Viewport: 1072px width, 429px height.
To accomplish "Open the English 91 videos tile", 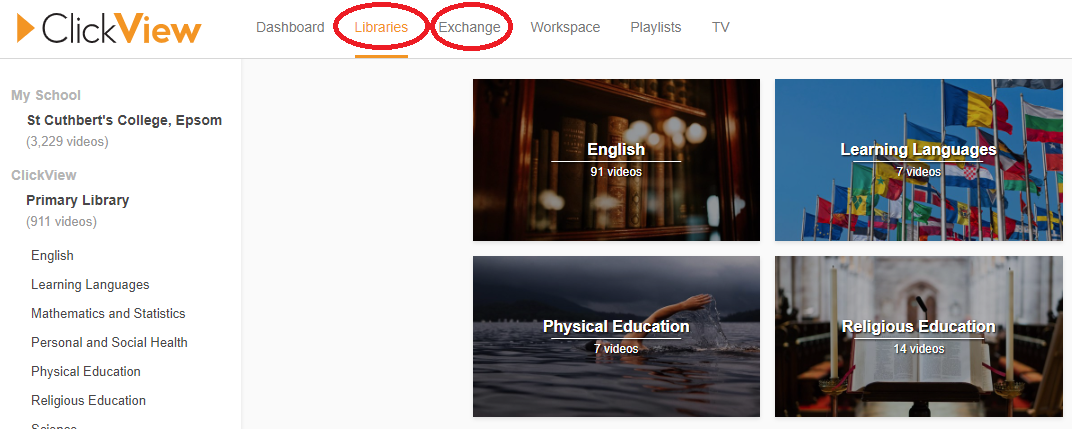I will tap(616, 160).
